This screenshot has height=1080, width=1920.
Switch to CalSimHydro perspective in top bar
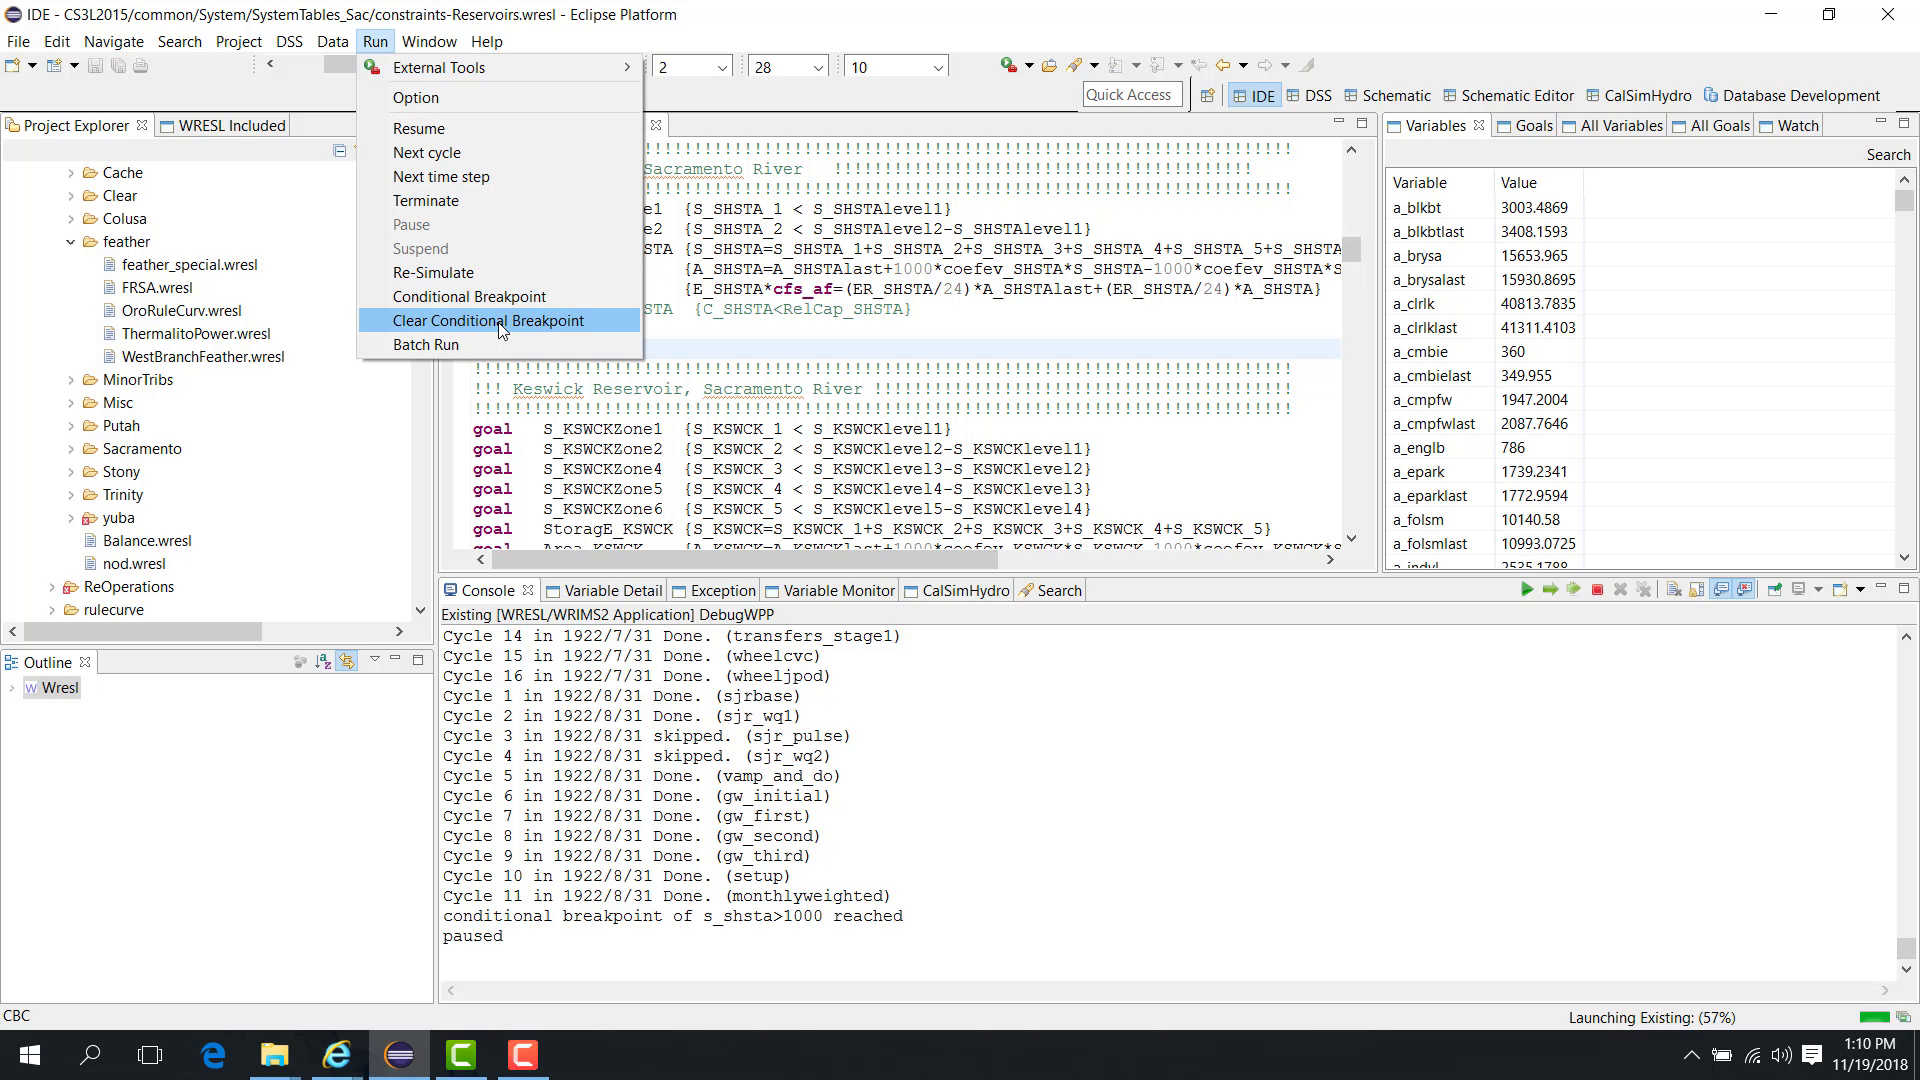1638,96
